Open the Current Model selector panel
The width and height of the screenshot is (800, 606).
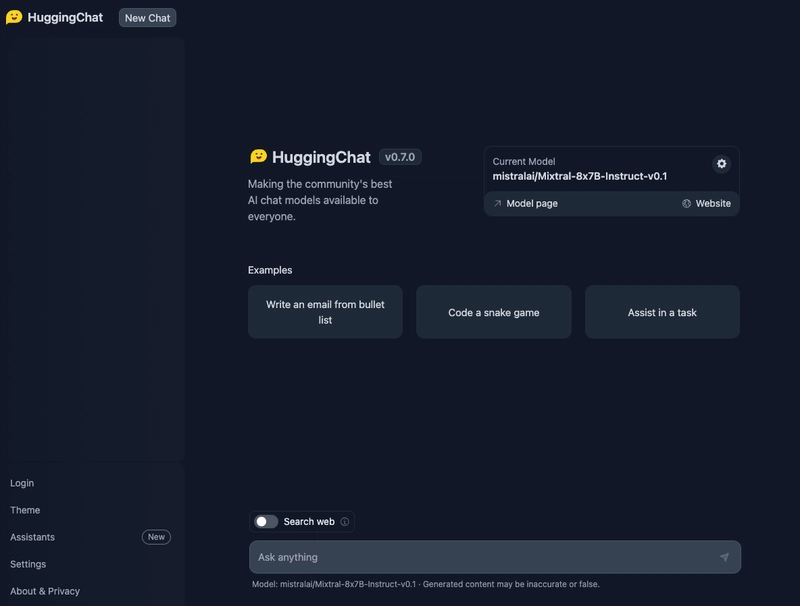click(x=580, y=170)
